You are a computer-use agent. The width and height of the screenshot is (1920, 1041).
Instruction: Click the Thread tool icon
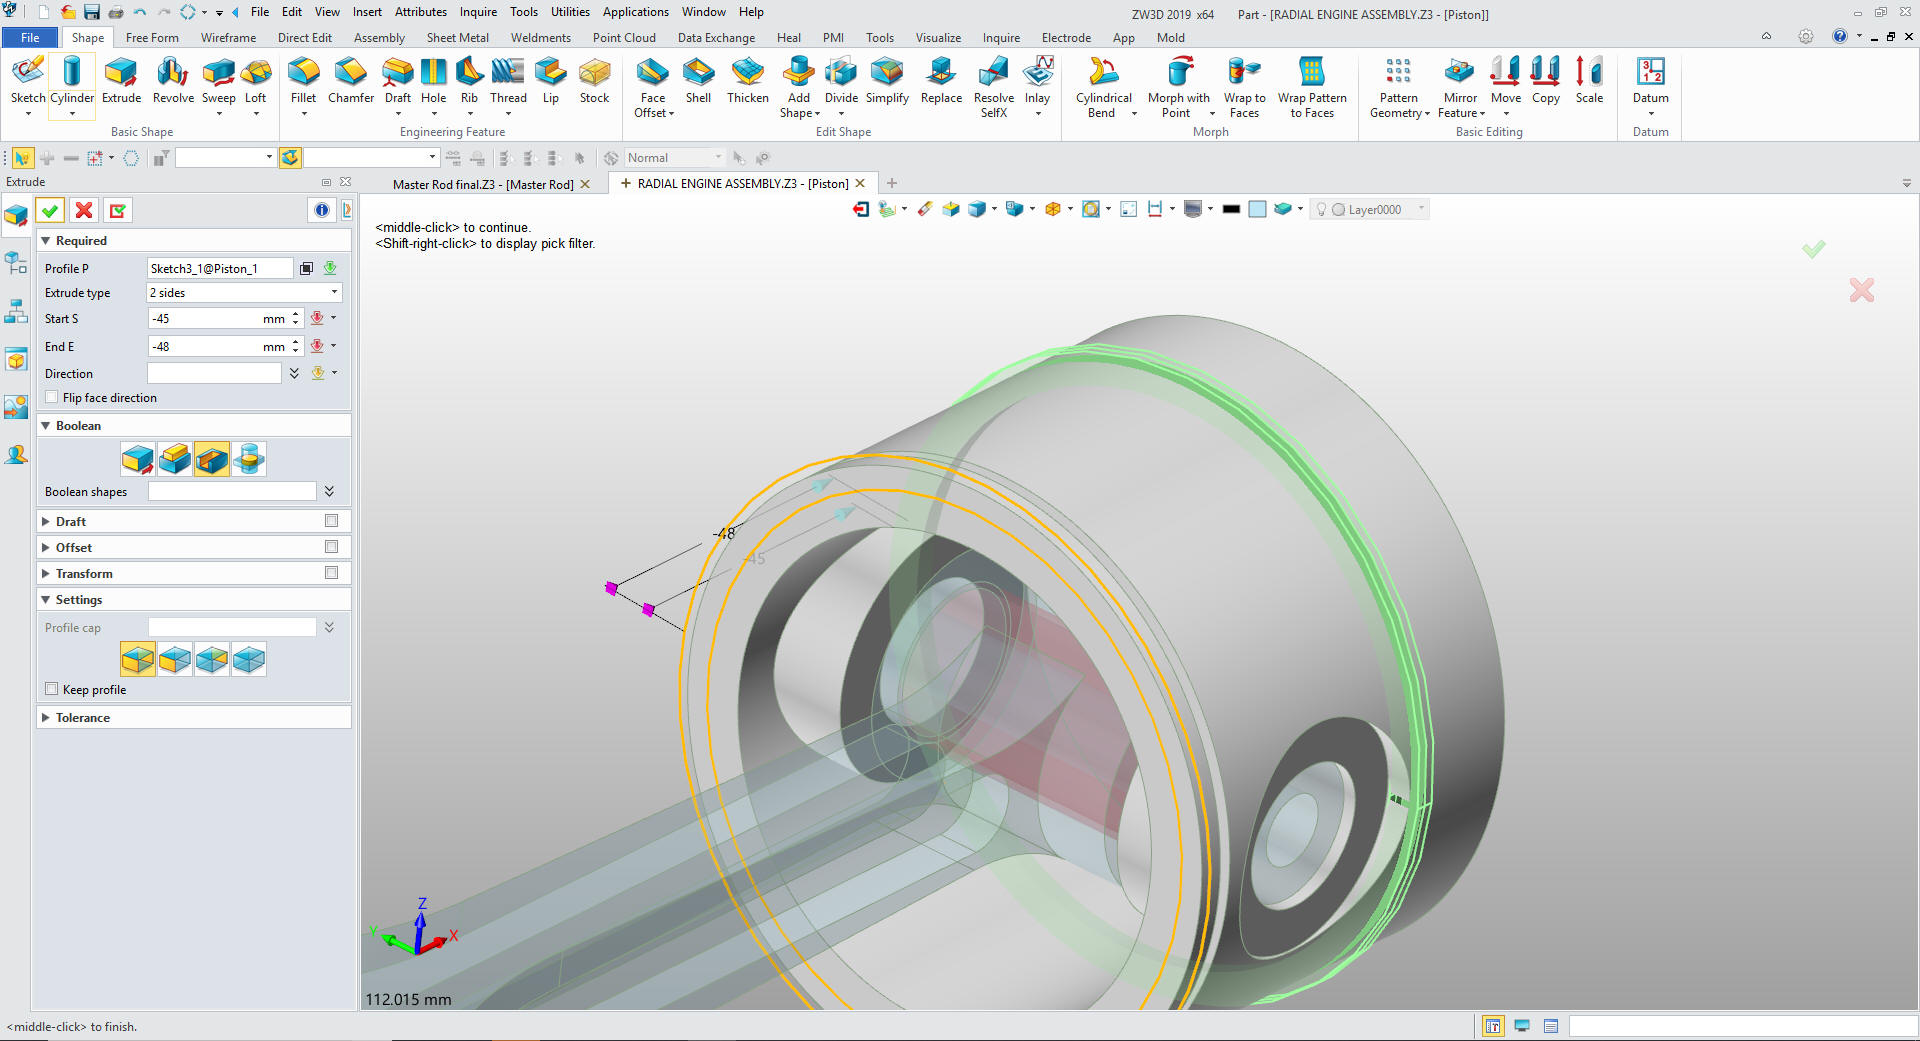pos(508,80)
